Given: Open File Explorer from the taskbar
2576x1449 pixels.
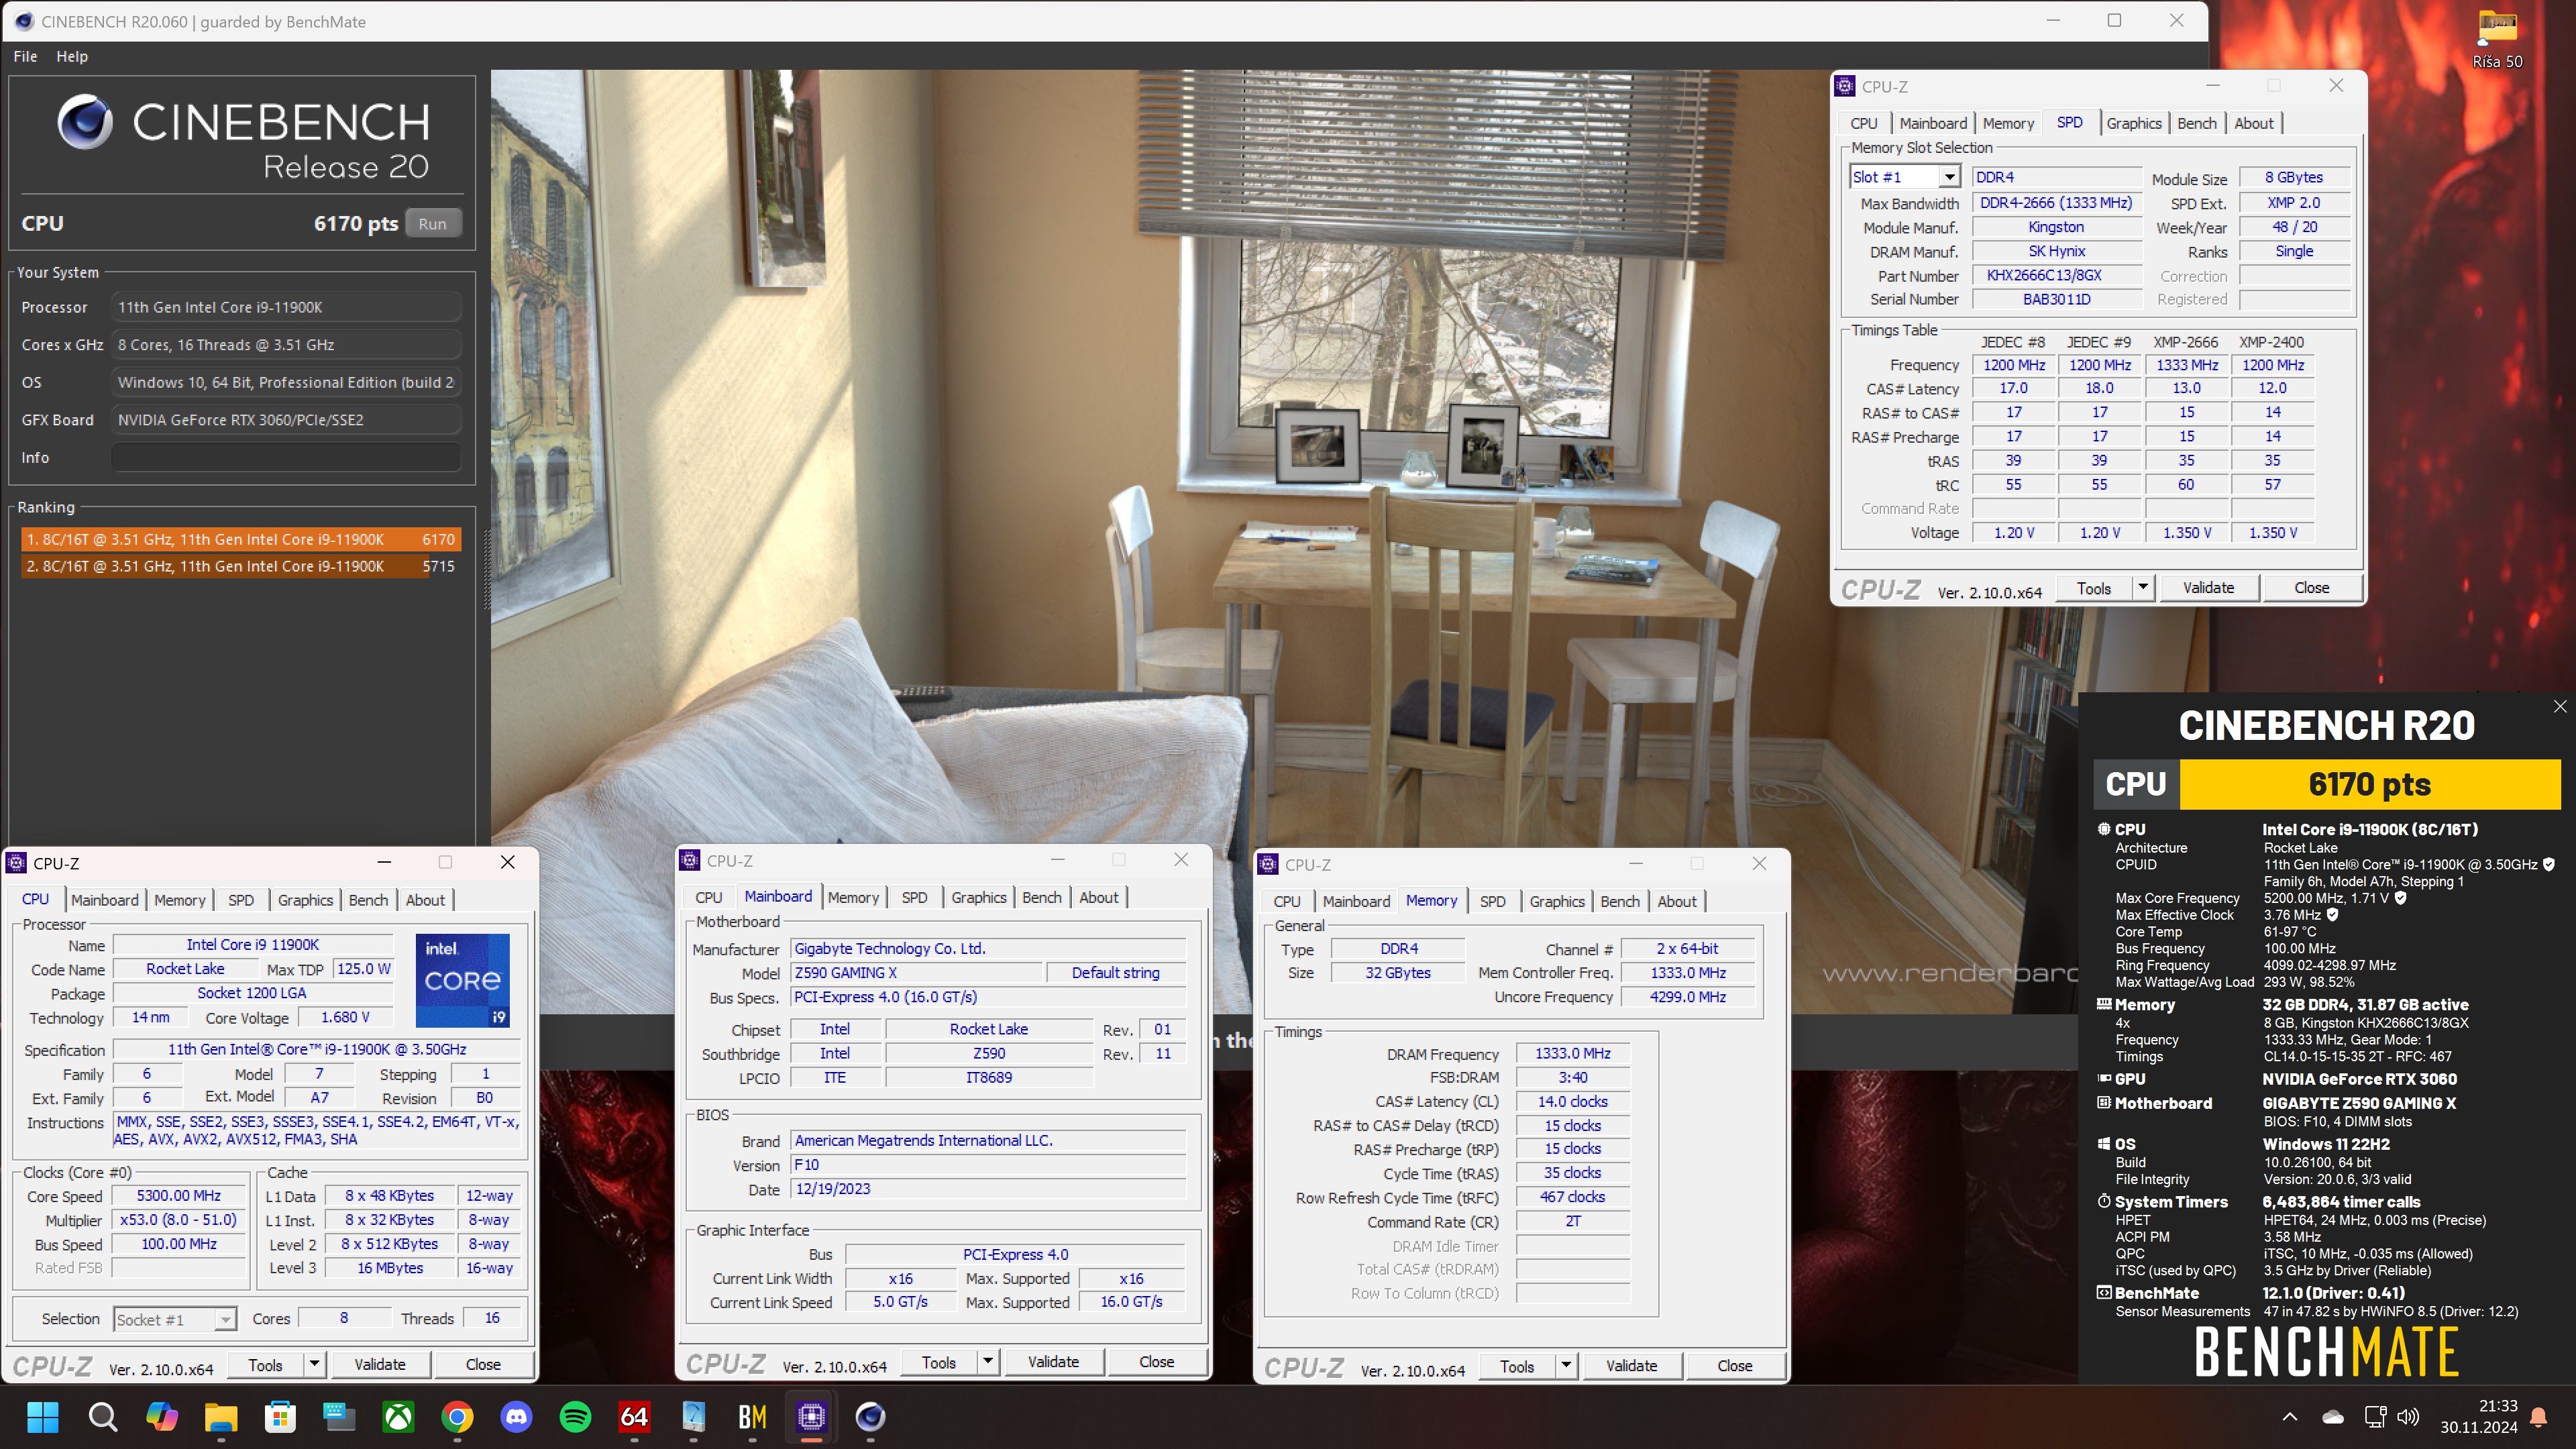Looking at the screenshot, I should coord(220,1416).
